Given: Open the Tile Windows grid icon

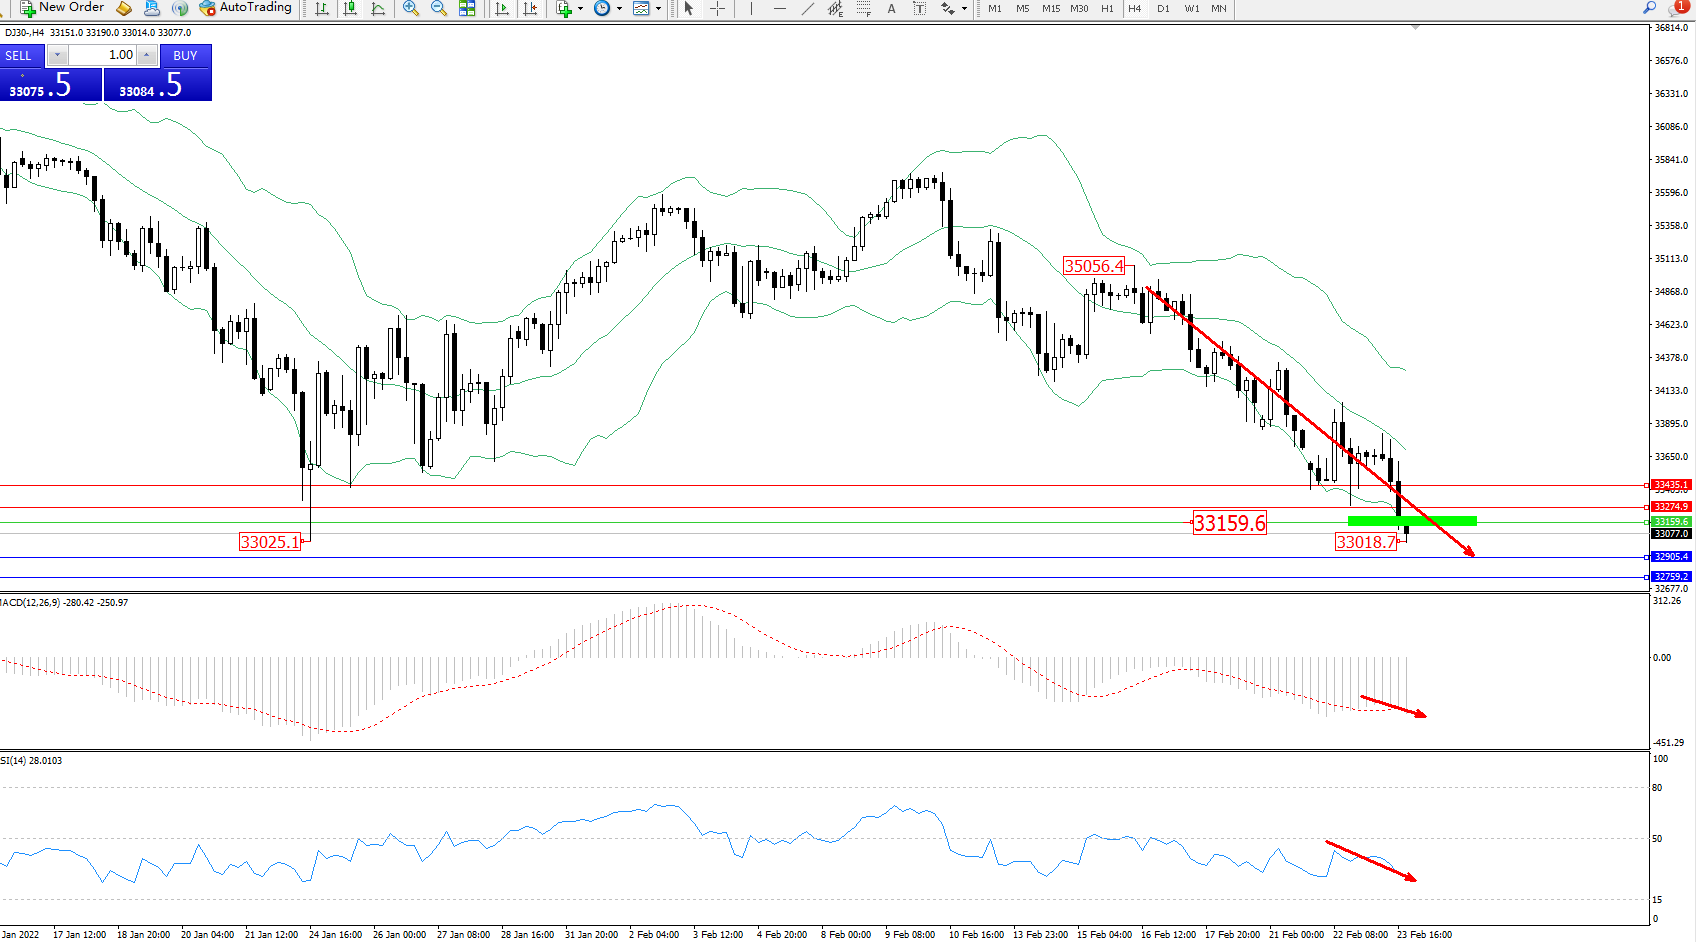Looking at the screenshot, I should 467,8.
